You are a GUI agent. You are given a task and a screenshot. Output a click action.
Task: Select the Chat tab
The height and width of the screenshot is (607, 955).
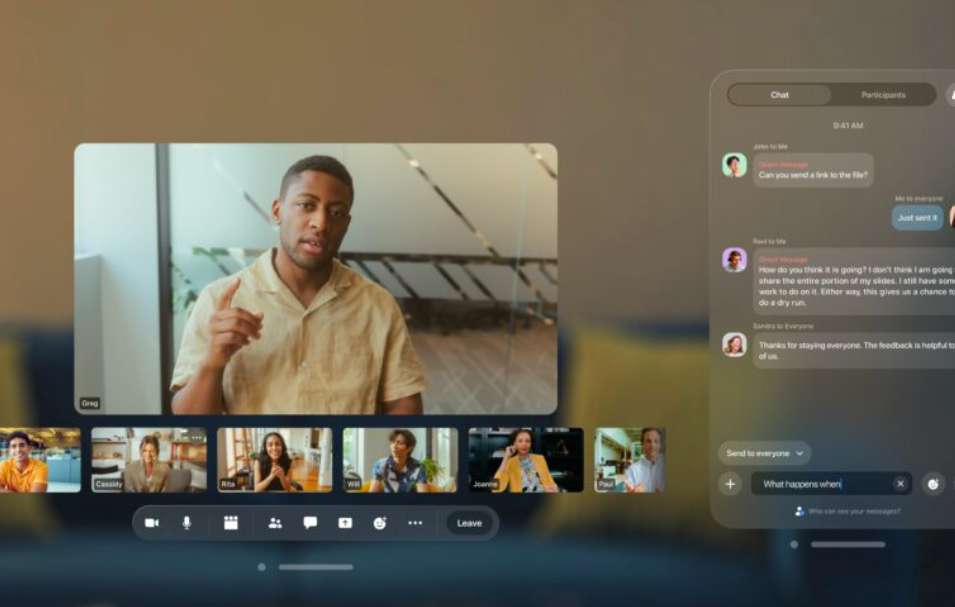point(780,95)
